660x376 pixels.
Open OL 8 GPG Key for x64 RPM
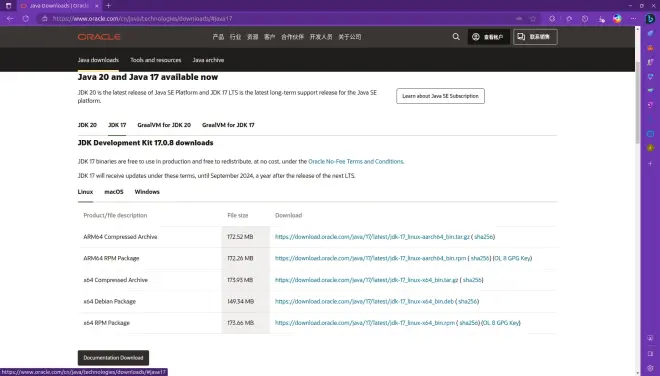tap(501, 323)
